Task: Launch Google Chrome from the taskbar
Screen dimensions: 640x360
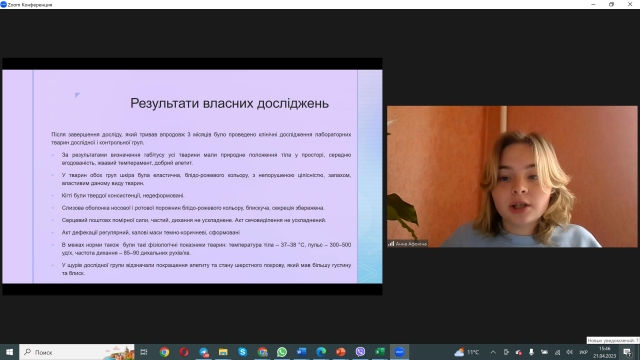Action: (164, 352)
